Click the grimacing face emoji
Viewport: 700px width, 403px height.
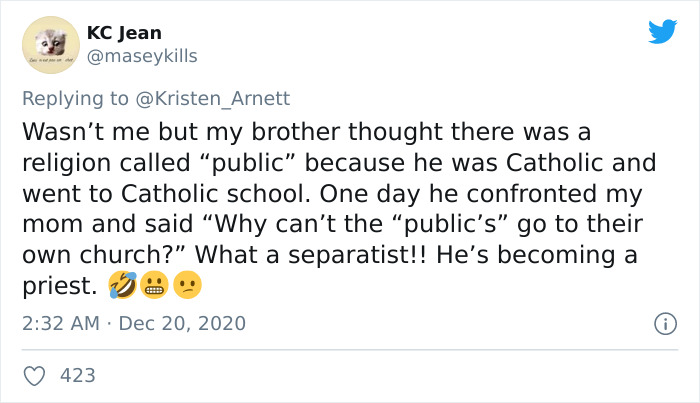pos(154,286)
